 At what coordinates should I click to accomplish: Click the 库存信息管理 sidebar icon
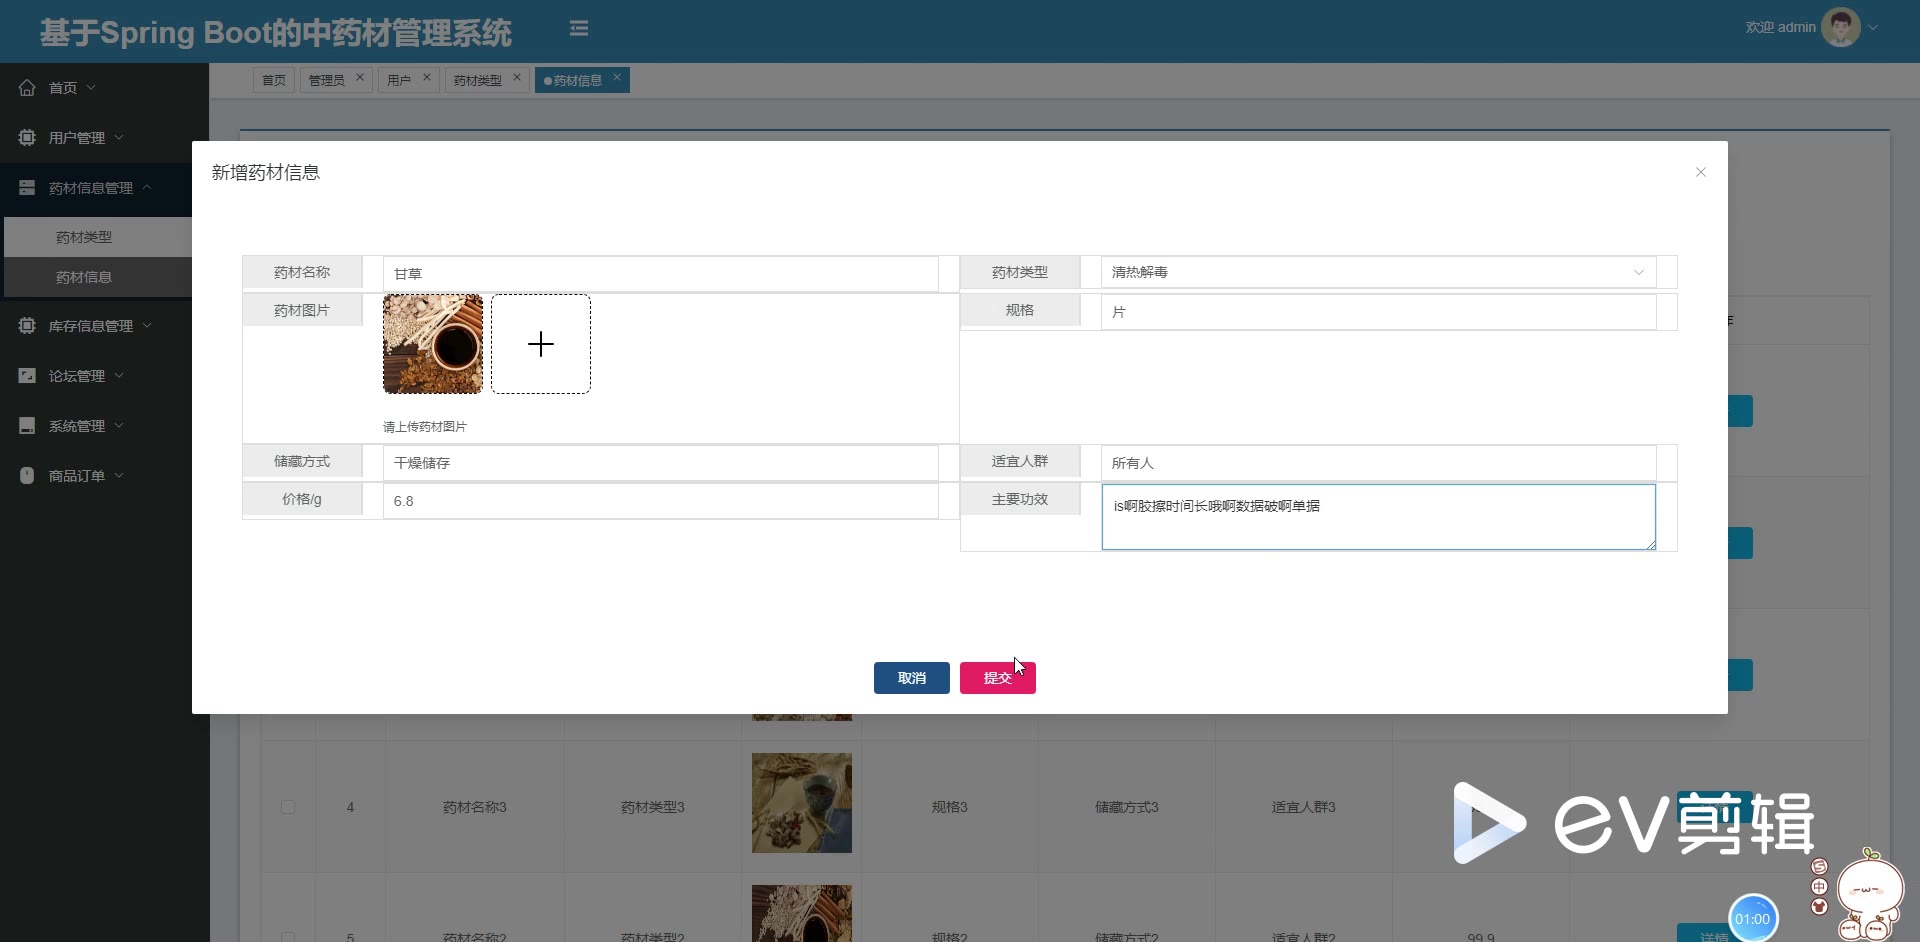click(27, 326)
